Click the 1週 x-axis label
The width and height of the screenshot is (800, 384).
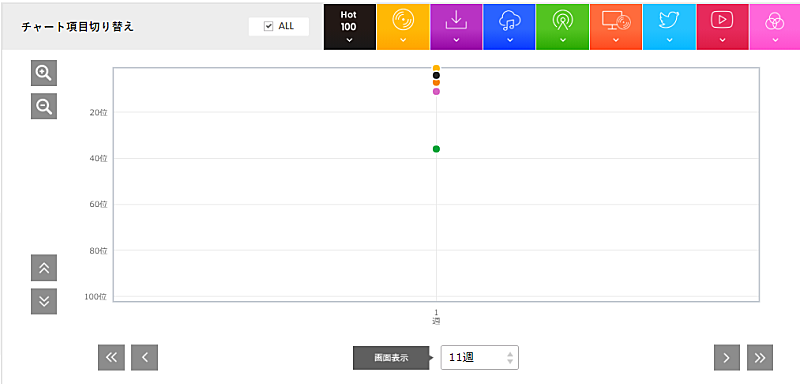436,316
